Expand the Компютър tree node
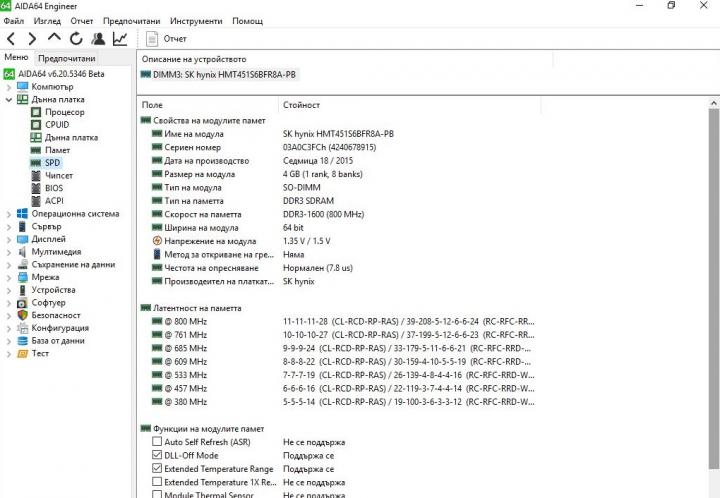 9,87
